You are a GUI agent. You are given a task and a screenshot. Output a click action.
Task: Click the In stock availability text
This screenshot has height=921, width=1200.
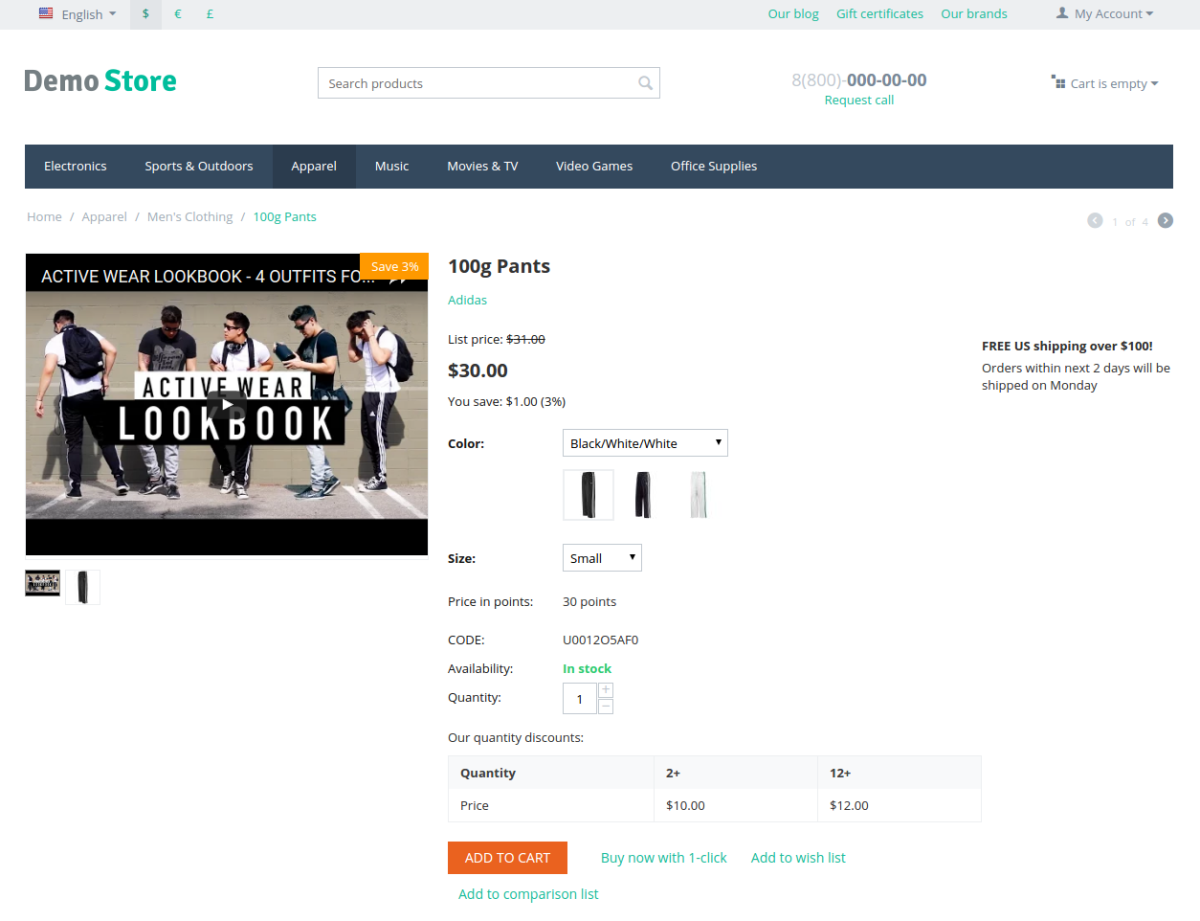pyautogui.click(x=587, y=669)
